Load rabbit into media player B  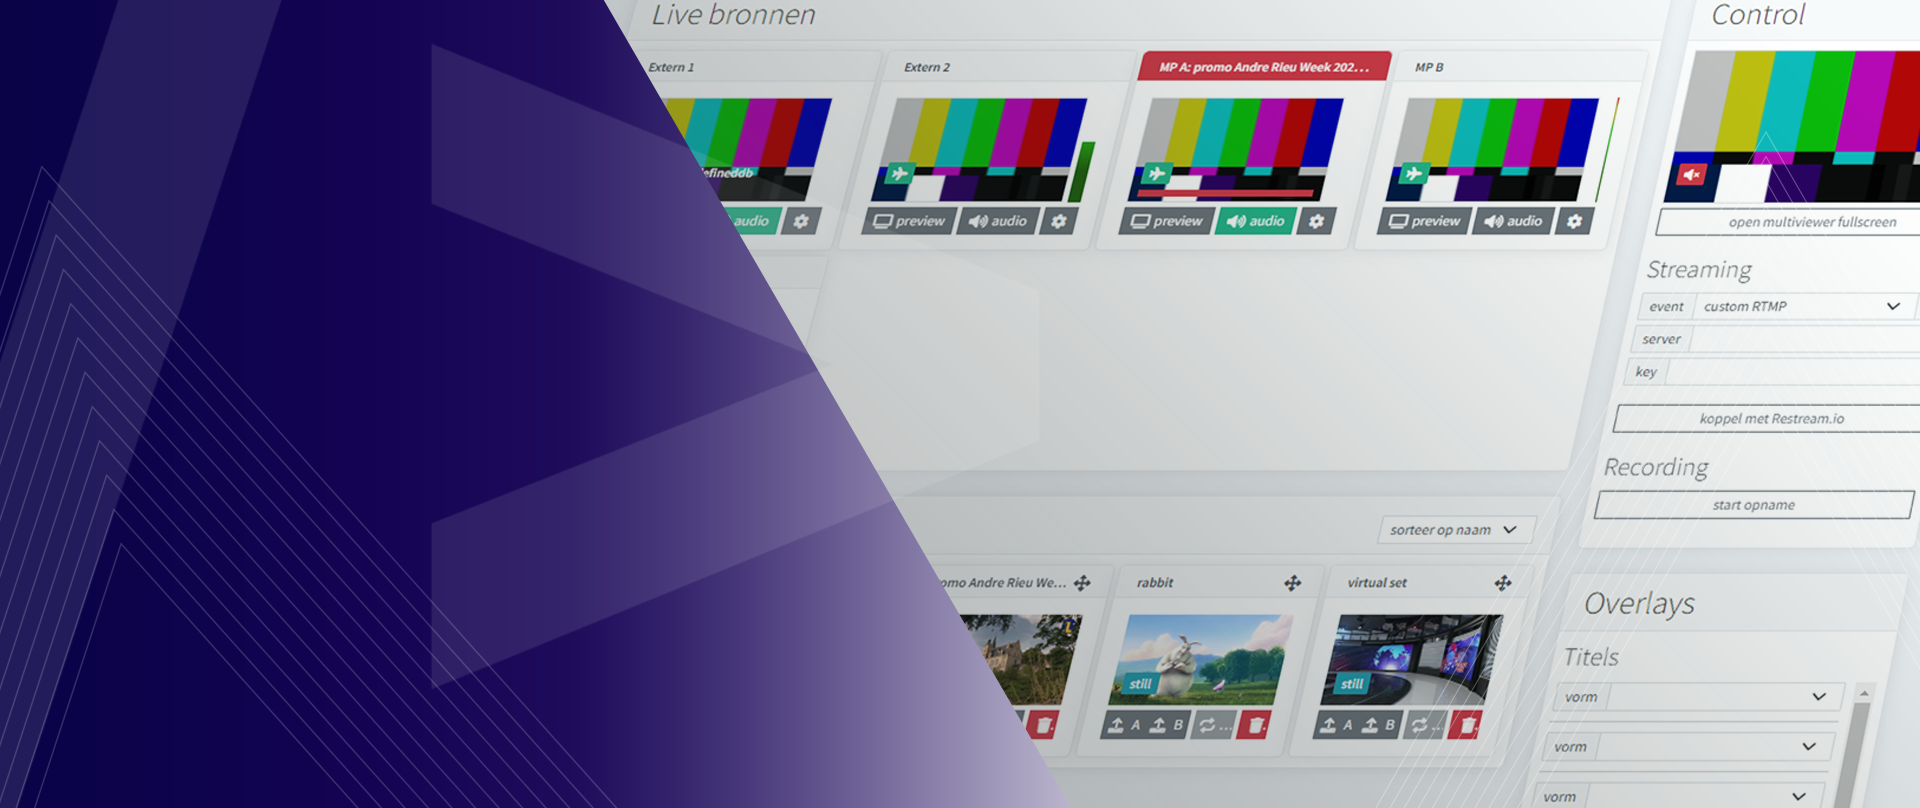[x=1167, y=725]
